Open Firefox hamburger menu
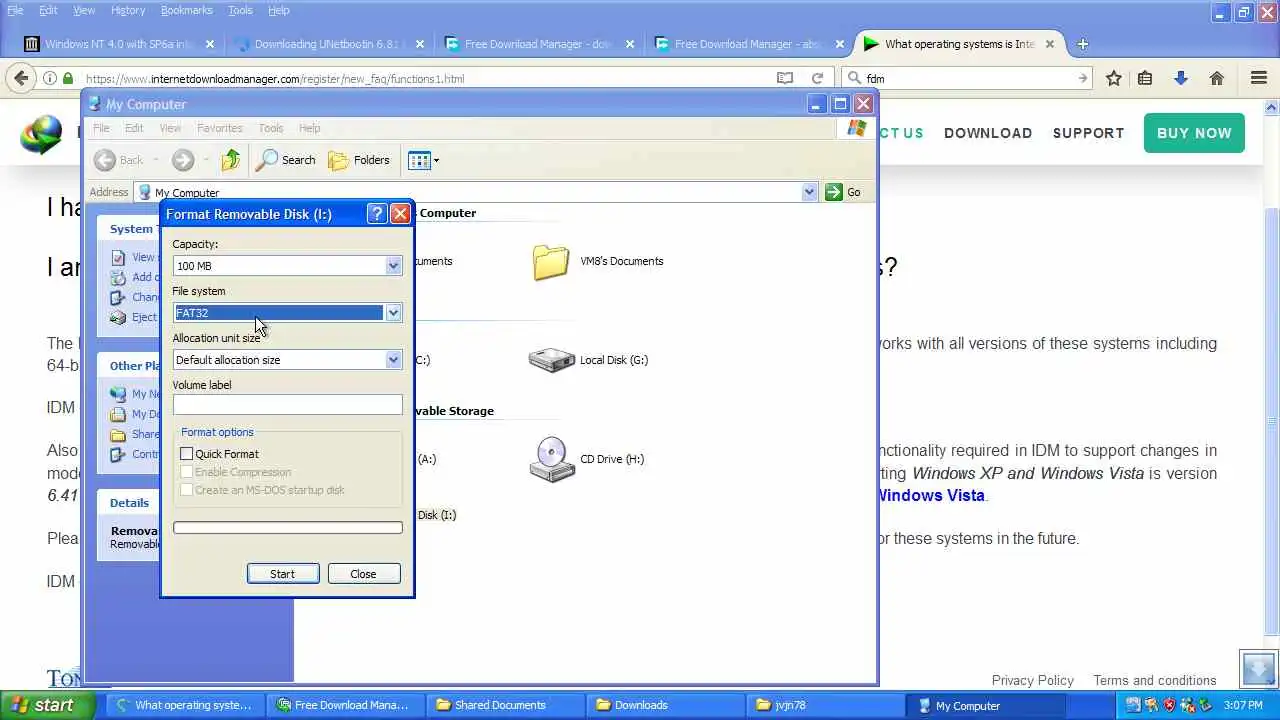 tap(1259, 78)
